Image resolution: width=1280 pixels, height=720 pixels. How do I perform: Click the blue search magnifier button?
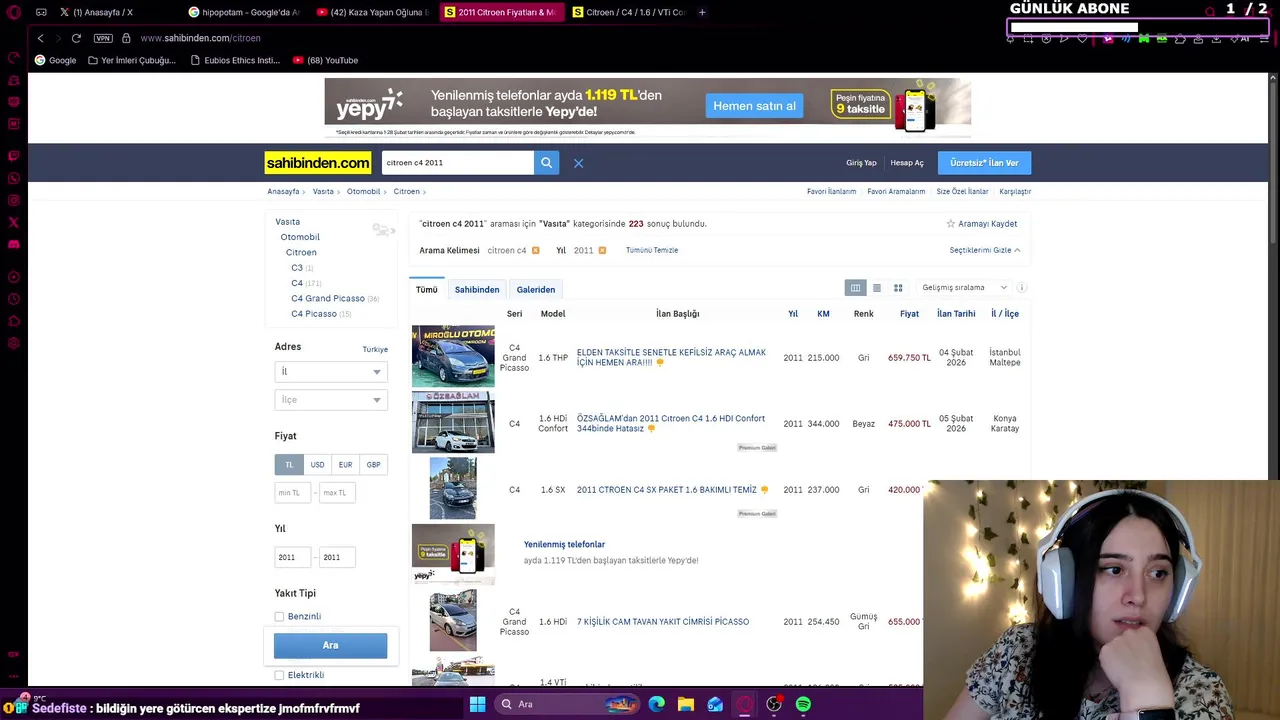(x=546, y=163)
